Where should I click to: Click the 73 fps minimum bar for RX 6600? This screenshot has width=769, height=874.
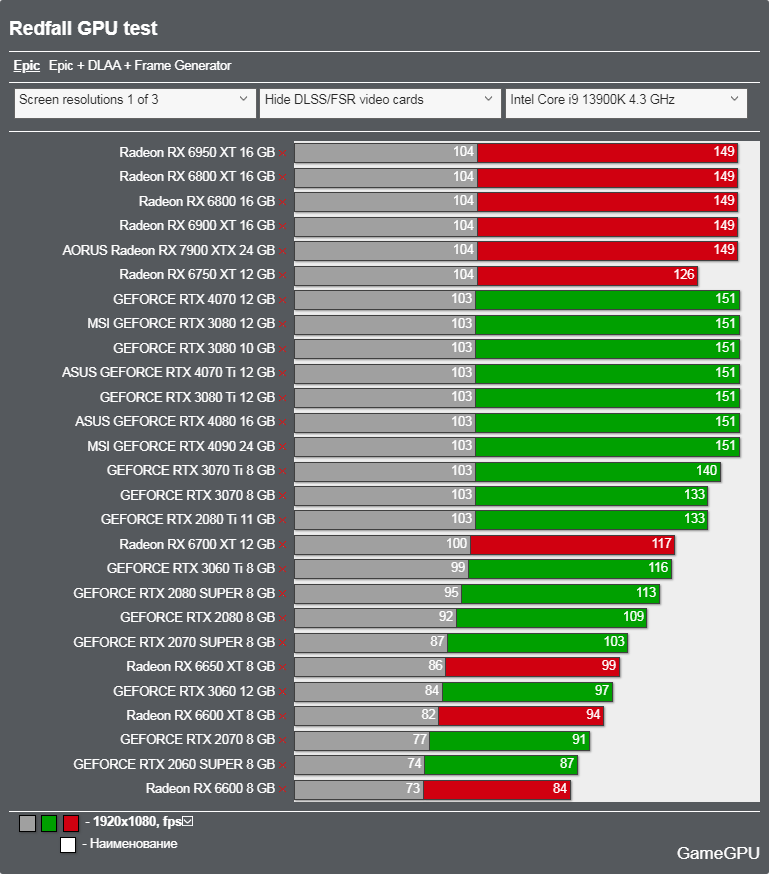click(x=359, y=789)
